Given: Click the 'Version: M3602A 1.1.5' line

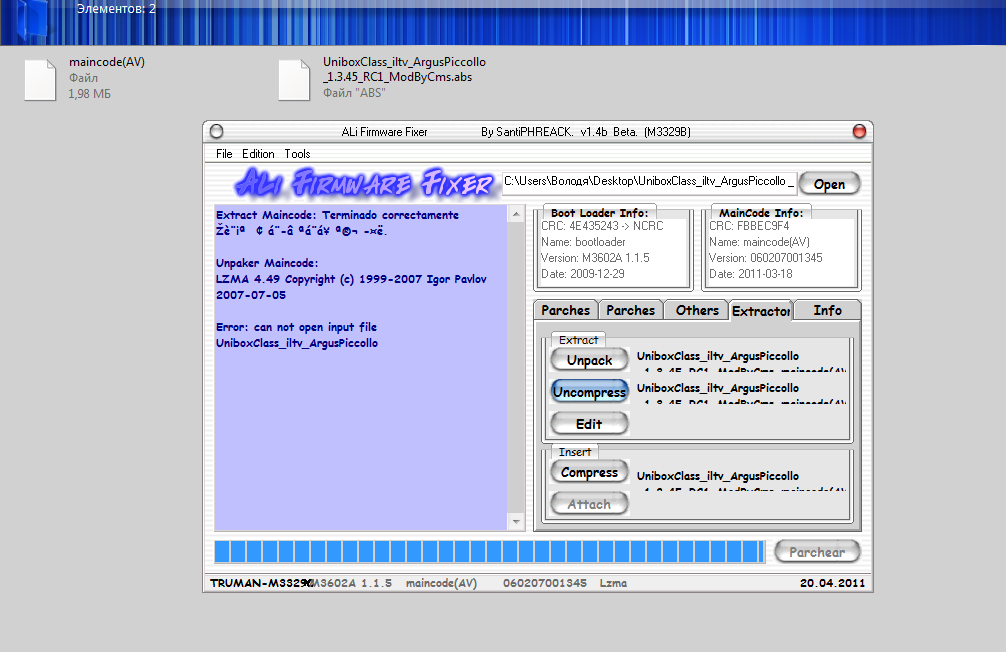Looking at the screenshot, I should pyautogui.click(x=595, y=258).
